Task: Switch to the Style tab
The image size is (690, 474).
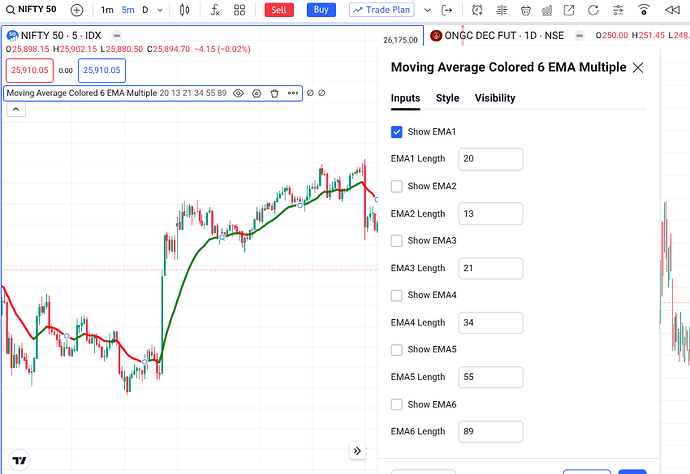Action: 447,99
